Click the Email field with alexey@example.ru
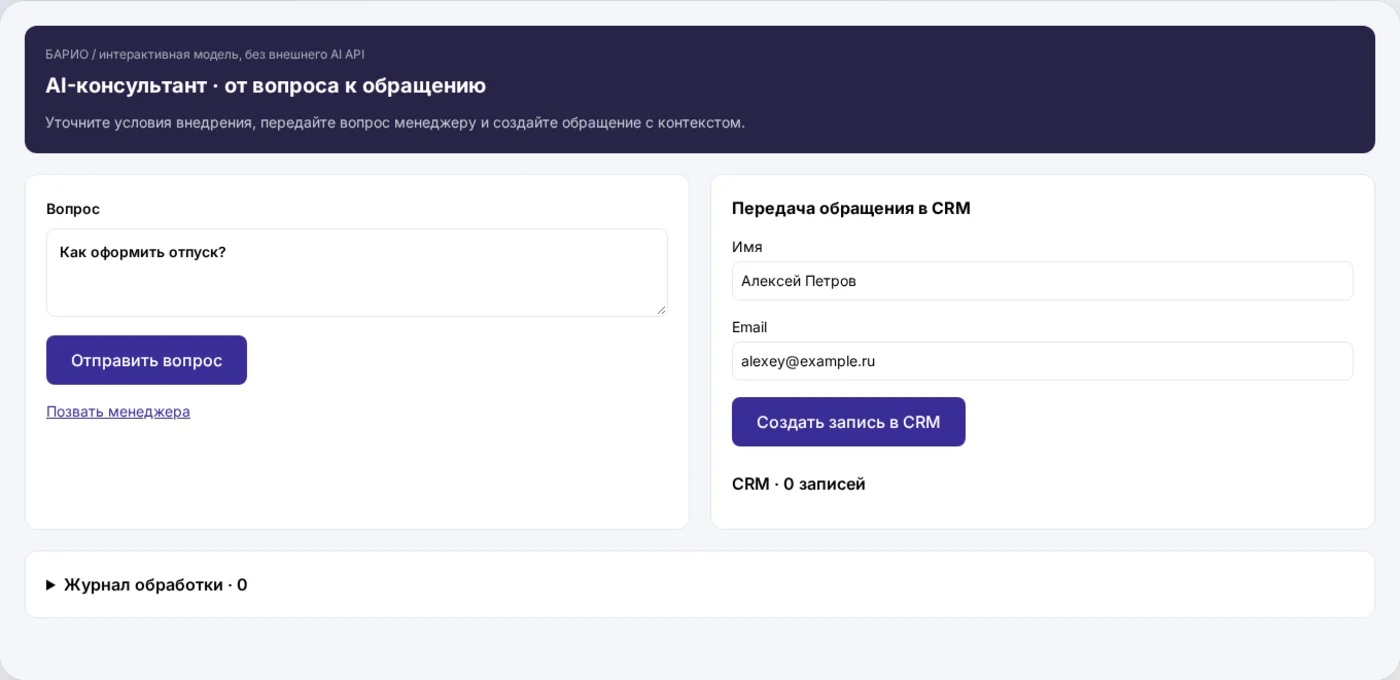Viewport: 1400px width, 680px height. [1042, 361]
